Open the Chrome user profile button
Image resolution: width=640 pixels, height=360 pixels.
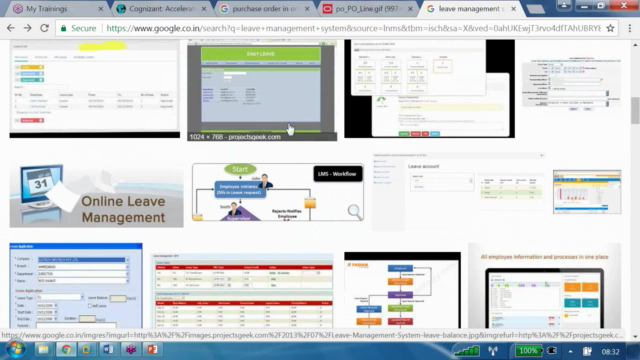point(564,5)
